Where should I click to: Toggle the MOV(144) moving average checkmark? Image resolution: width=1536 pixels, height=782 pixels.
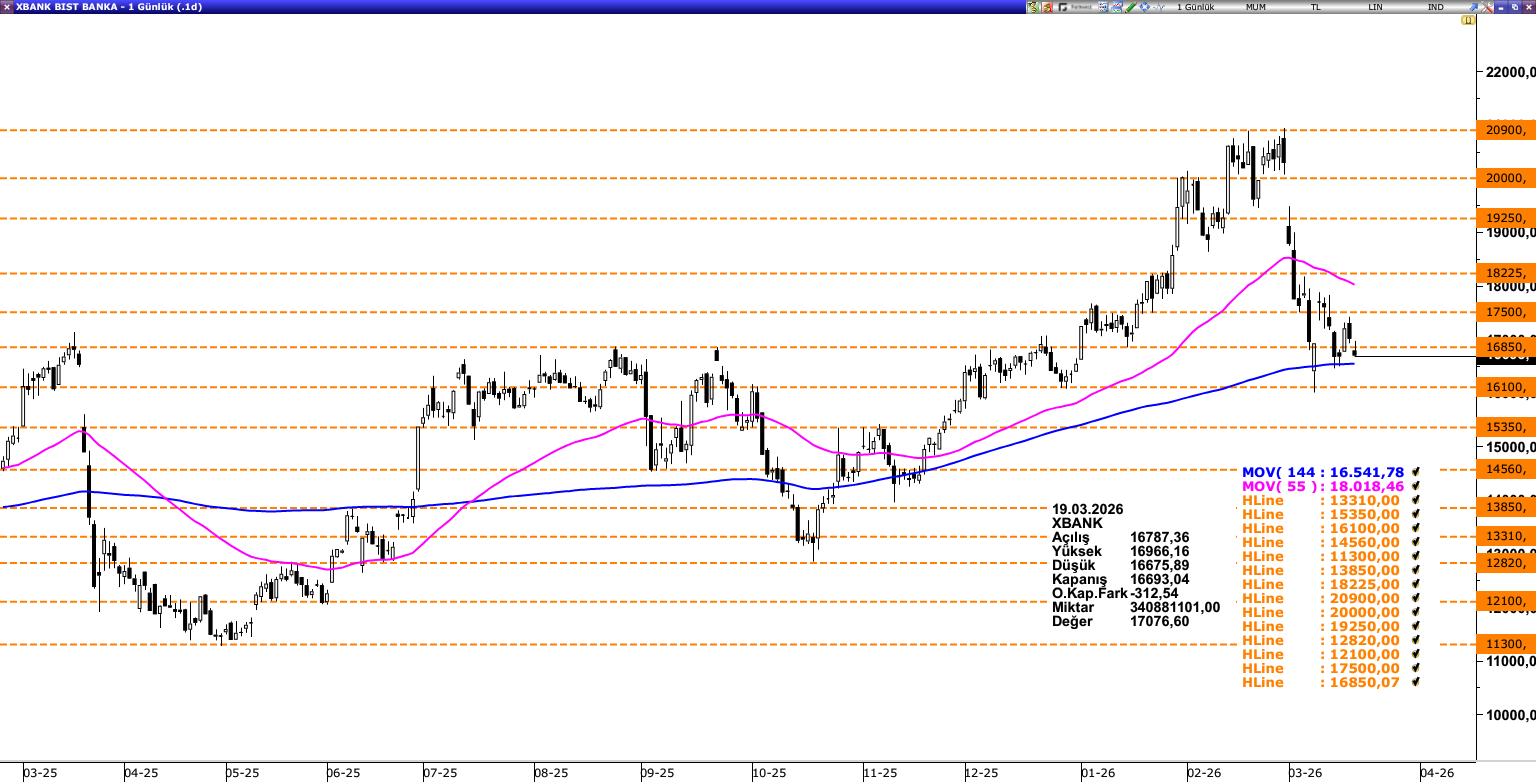click(x=1416, y=472)
